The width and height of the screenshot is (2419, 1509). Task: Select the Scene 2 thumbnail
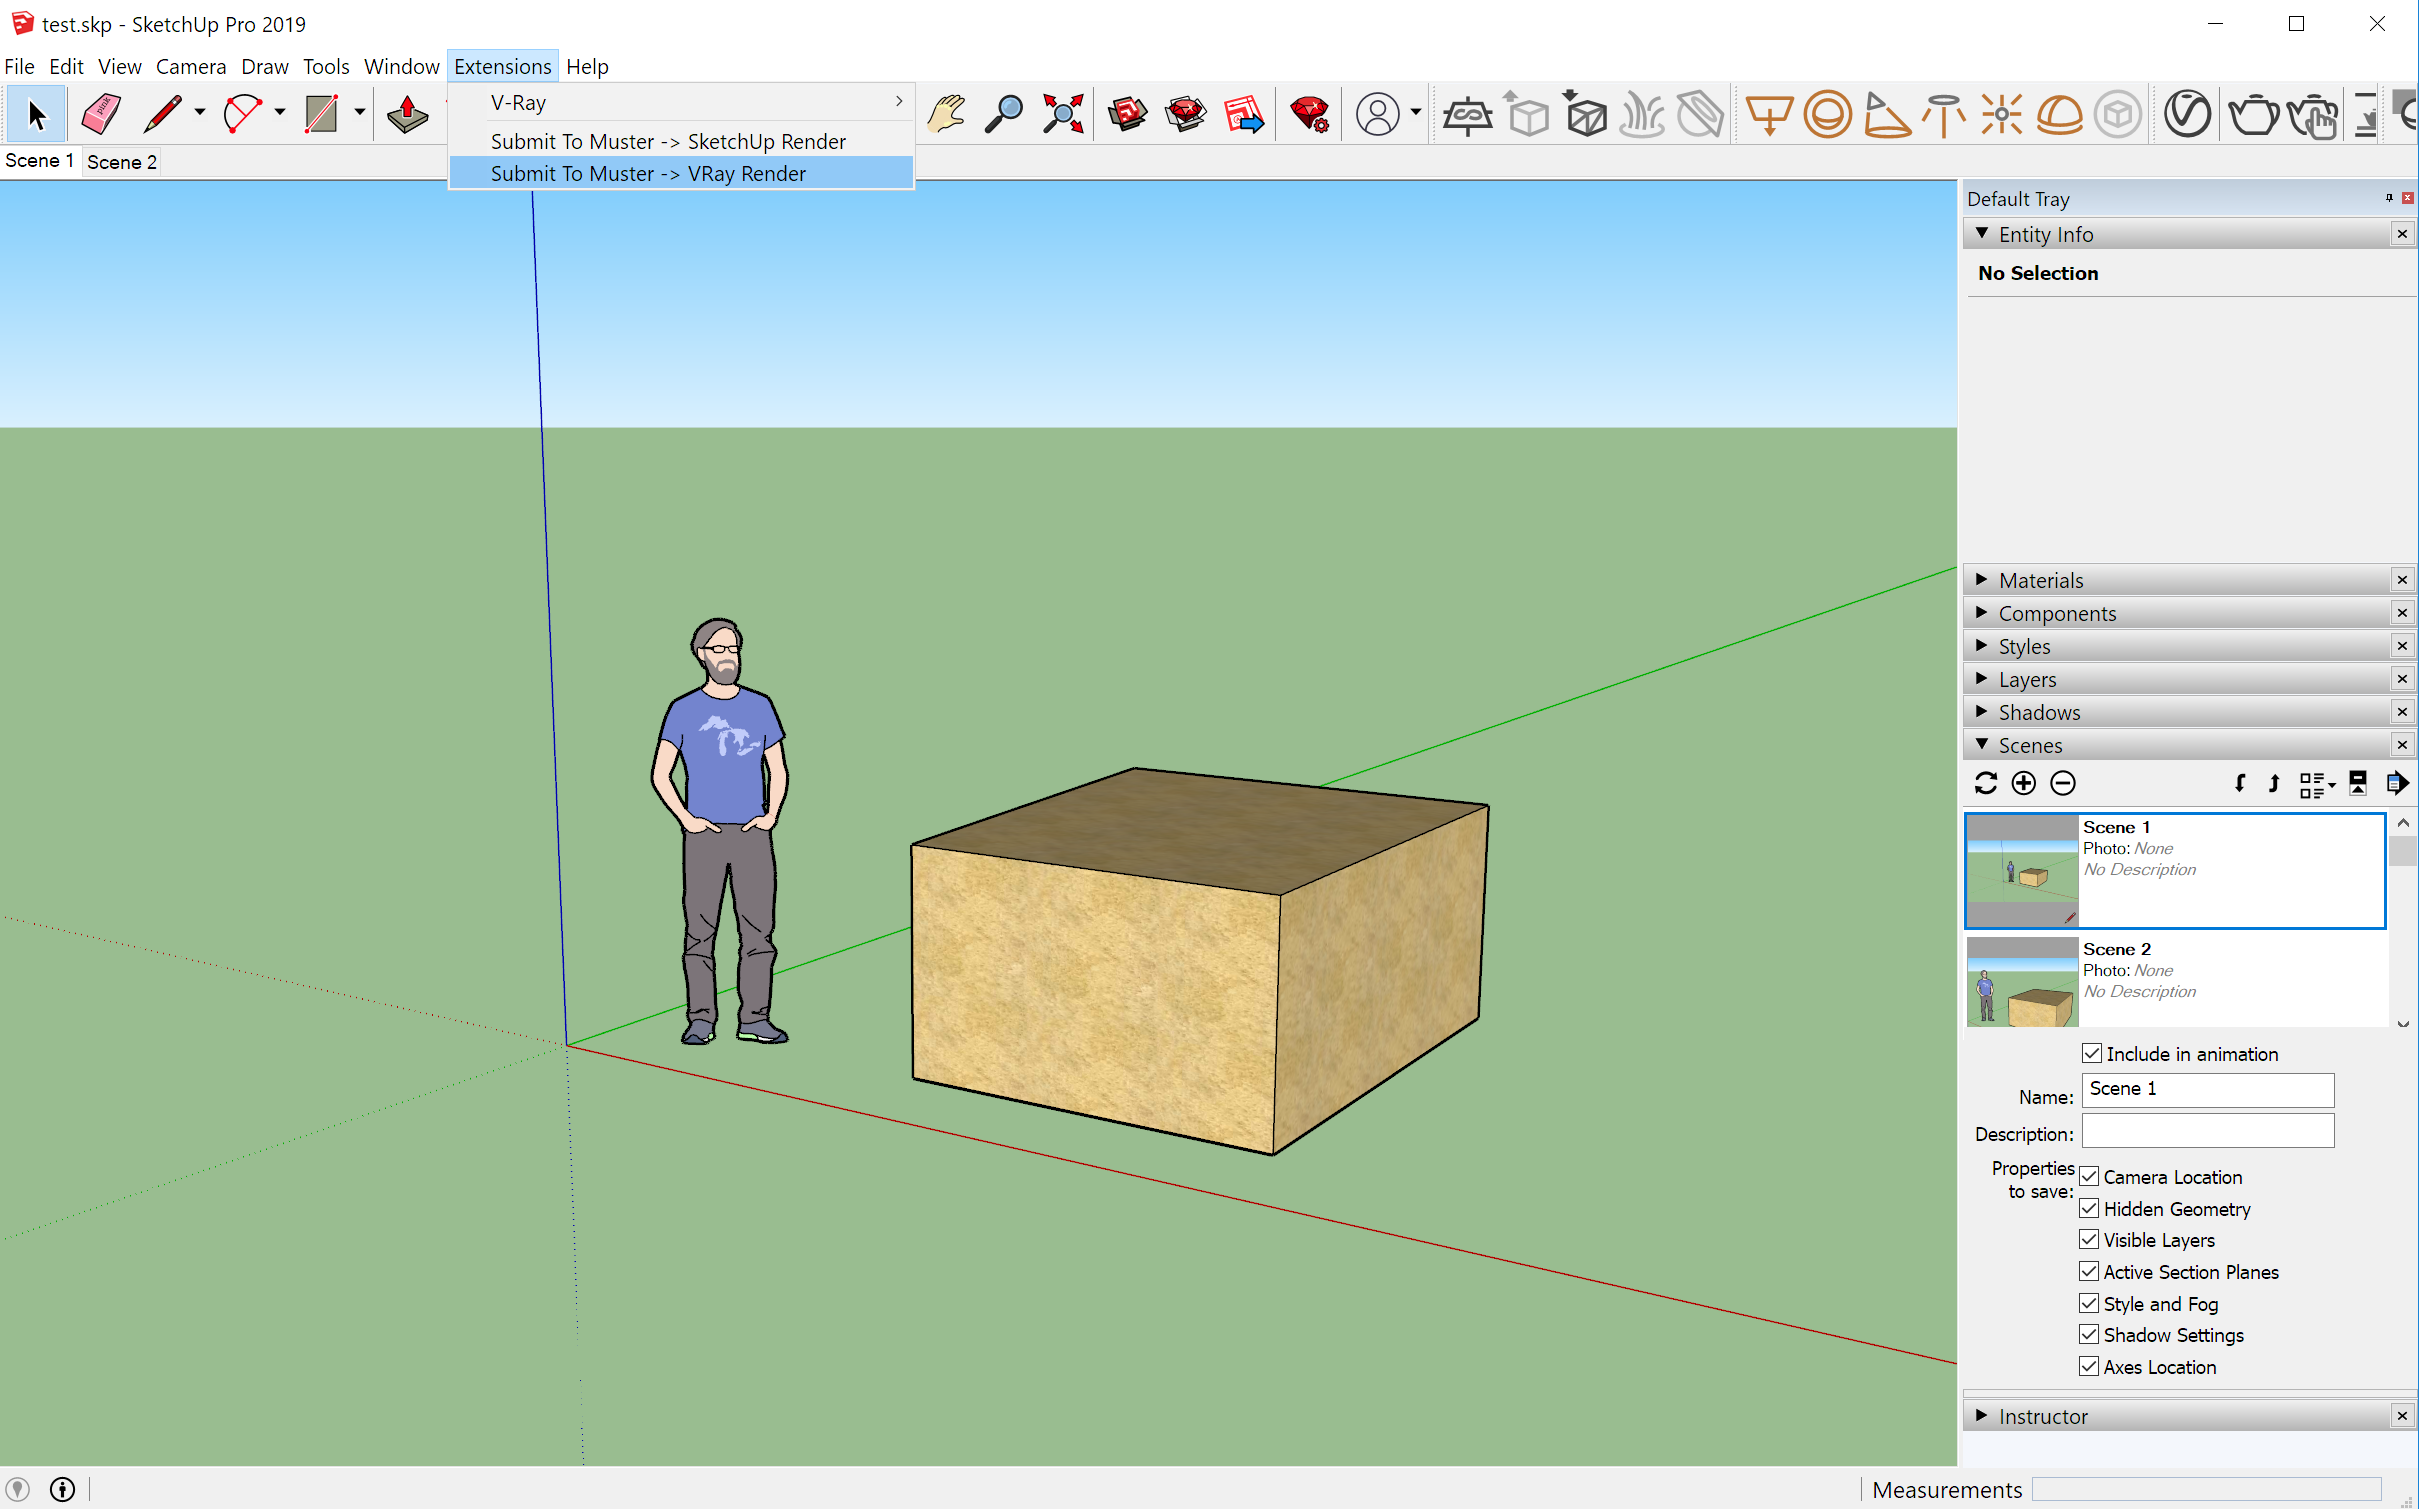click(x=2022, y=982)
